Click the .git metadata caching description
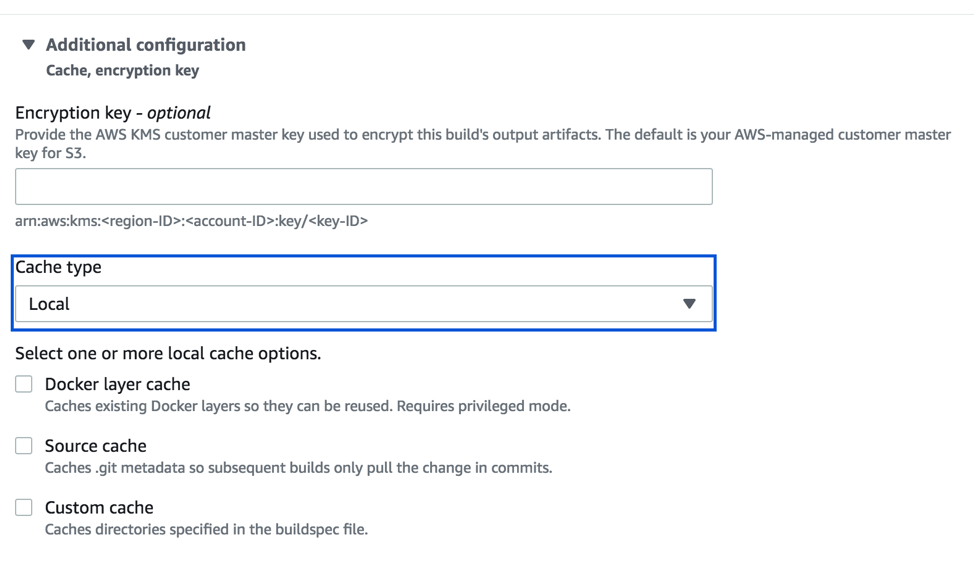This screenshot has height=566, width=974. [298, 468]
